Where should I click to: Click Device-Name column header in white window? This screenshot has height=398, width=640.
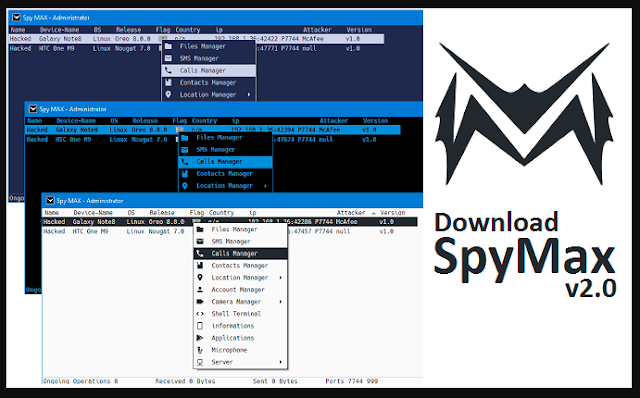(93, 213)
